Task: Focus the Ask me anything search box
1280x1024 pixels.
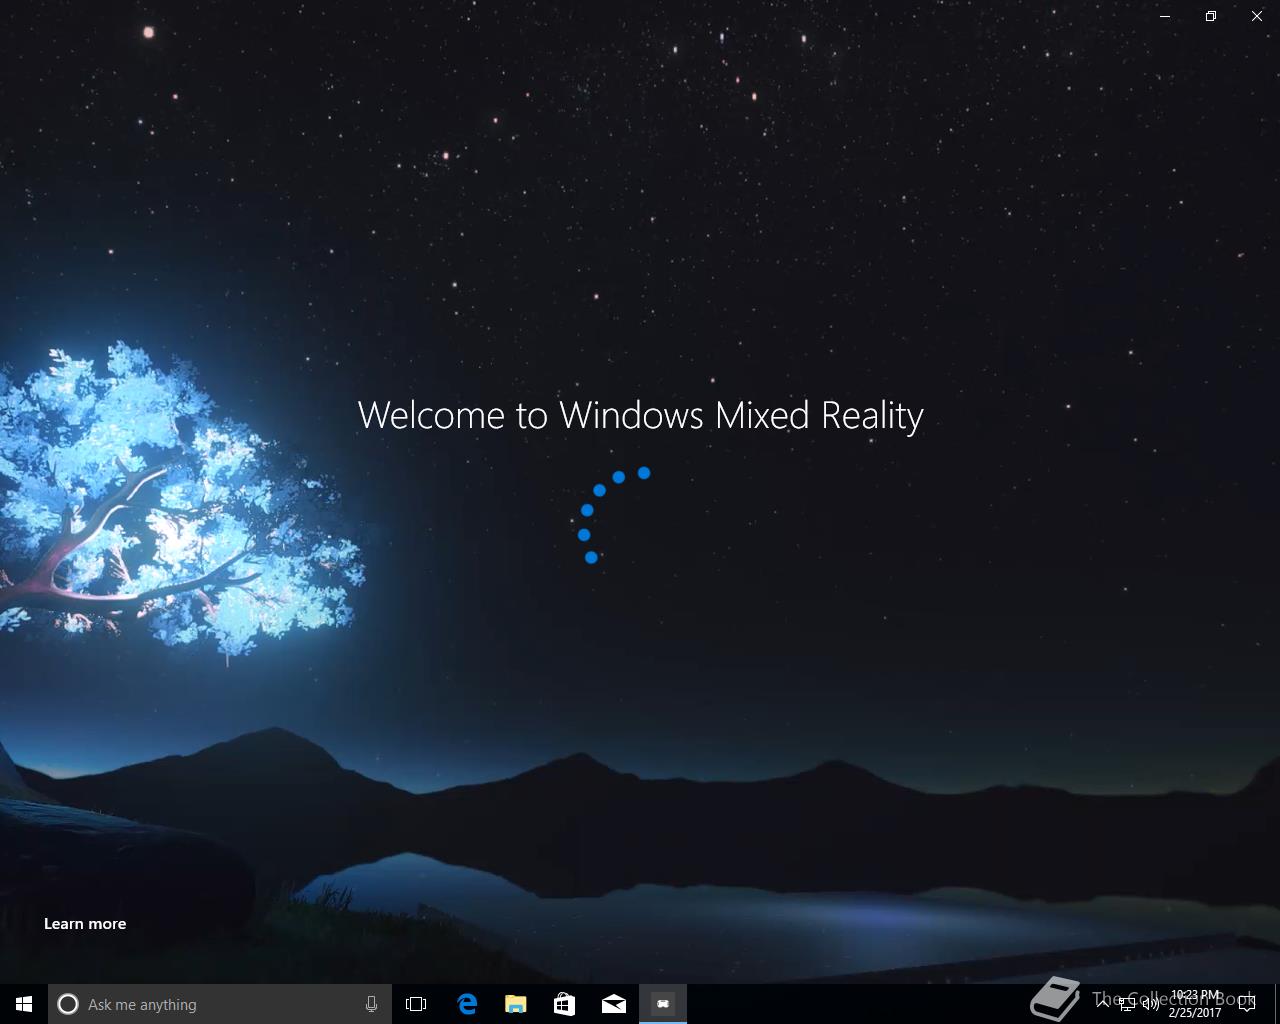Action: point(218,1004)
